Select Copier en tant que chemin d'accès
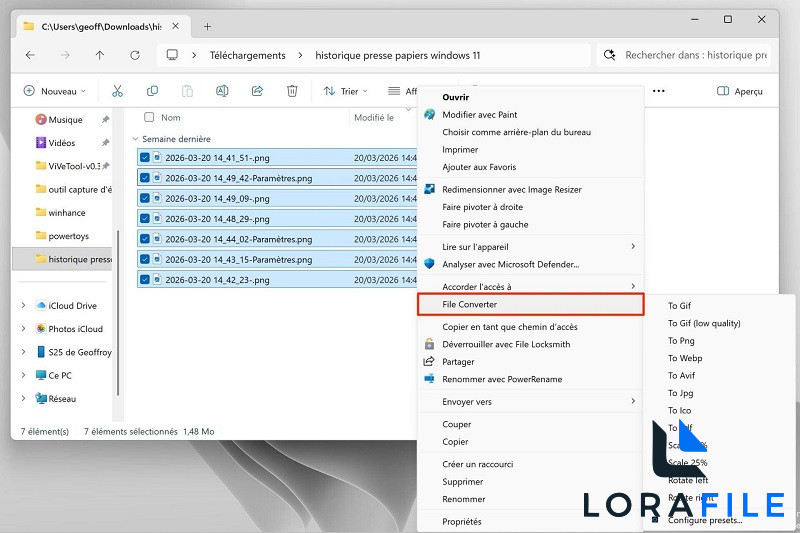This screenshot has width=800, height=533. click(x=510, y=326)
